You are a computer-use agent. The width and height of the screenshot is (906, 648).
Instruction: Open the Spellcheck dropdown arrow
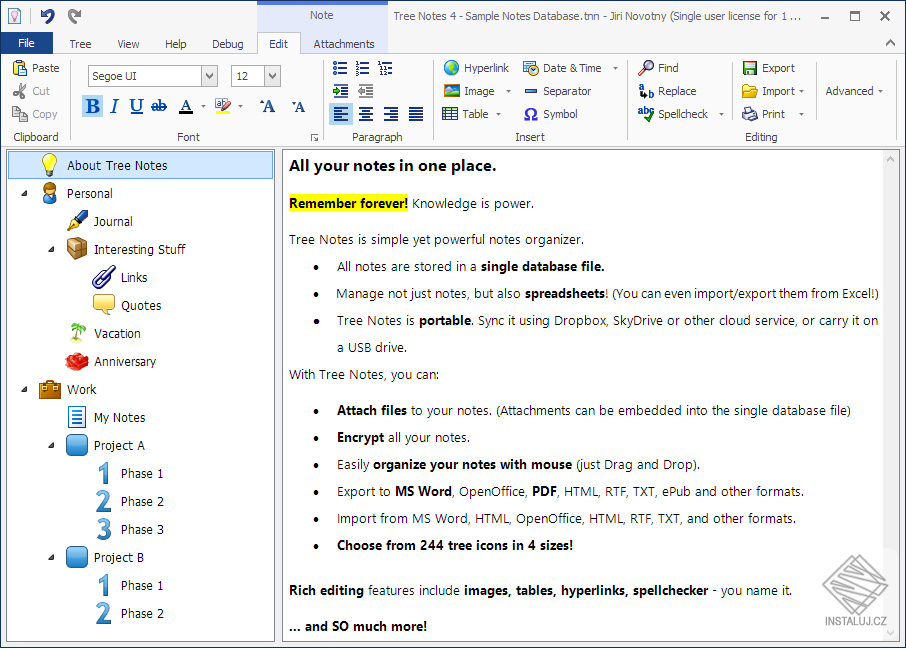[x=721, y=114]
